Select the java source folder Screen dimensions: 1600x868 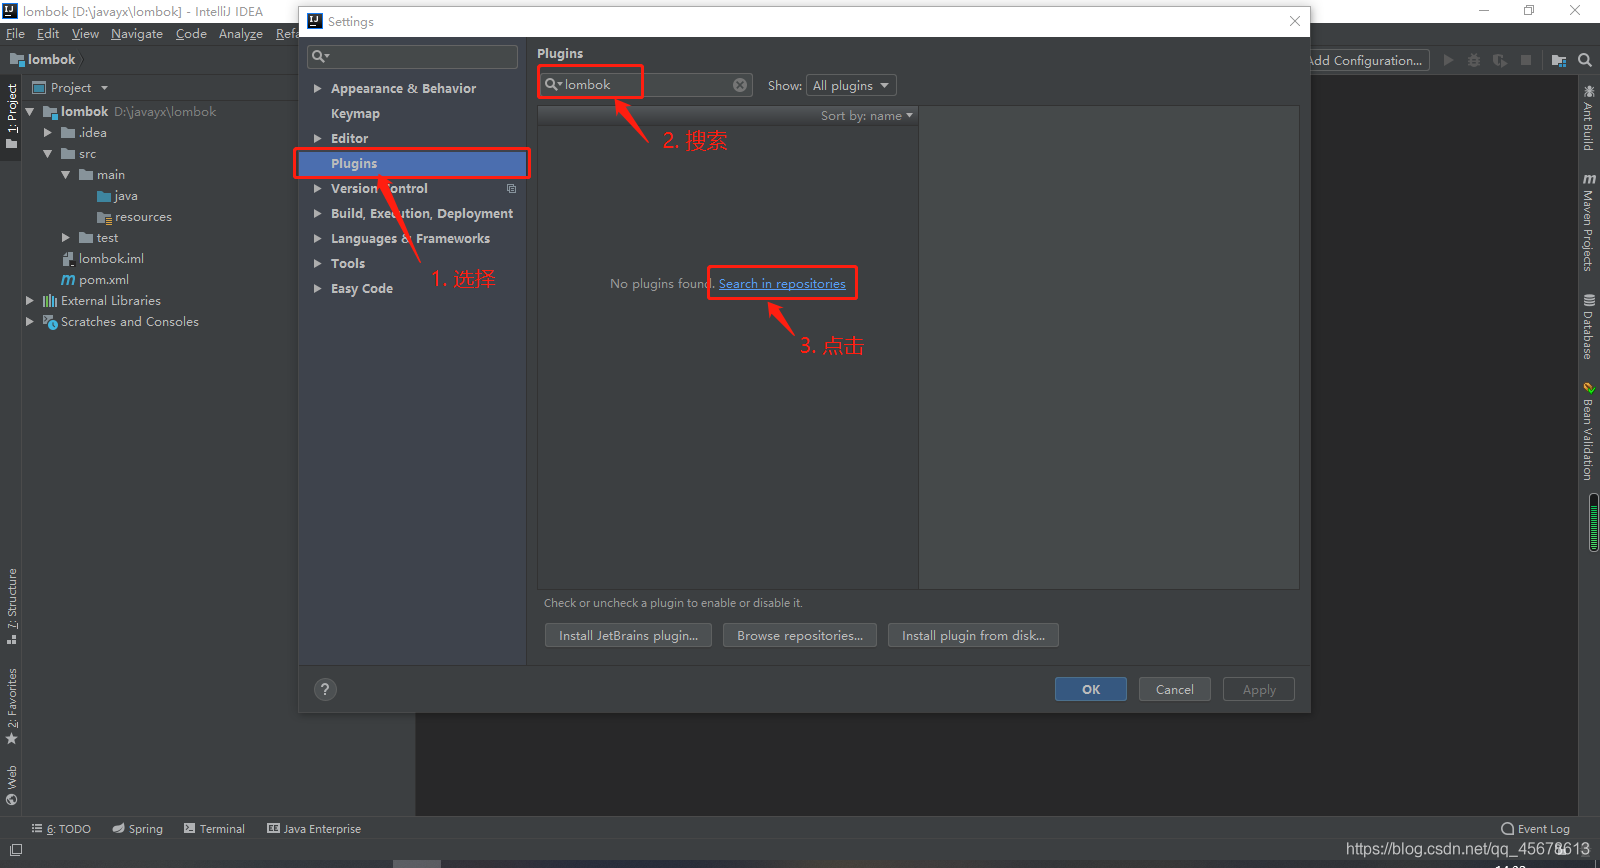pyautogui.click(x=117, y=196)
